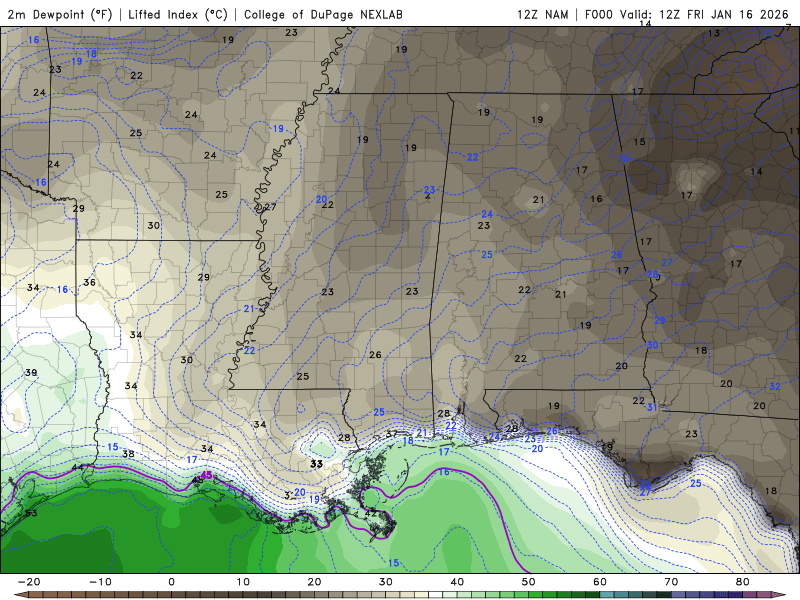The height and width of the screenshot is (600, 800).
Task: Click the dewpoint value "36" near the Texas border
Action: (x=89, y=282)
